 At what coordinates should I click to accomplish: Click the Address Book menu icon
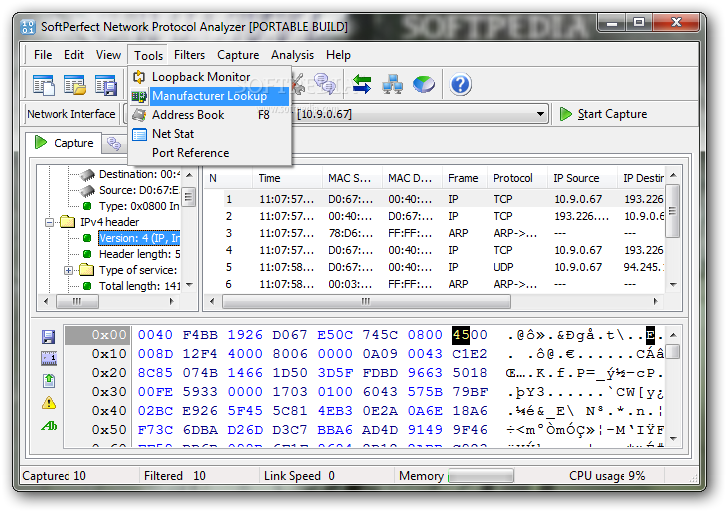click(139, 115)
